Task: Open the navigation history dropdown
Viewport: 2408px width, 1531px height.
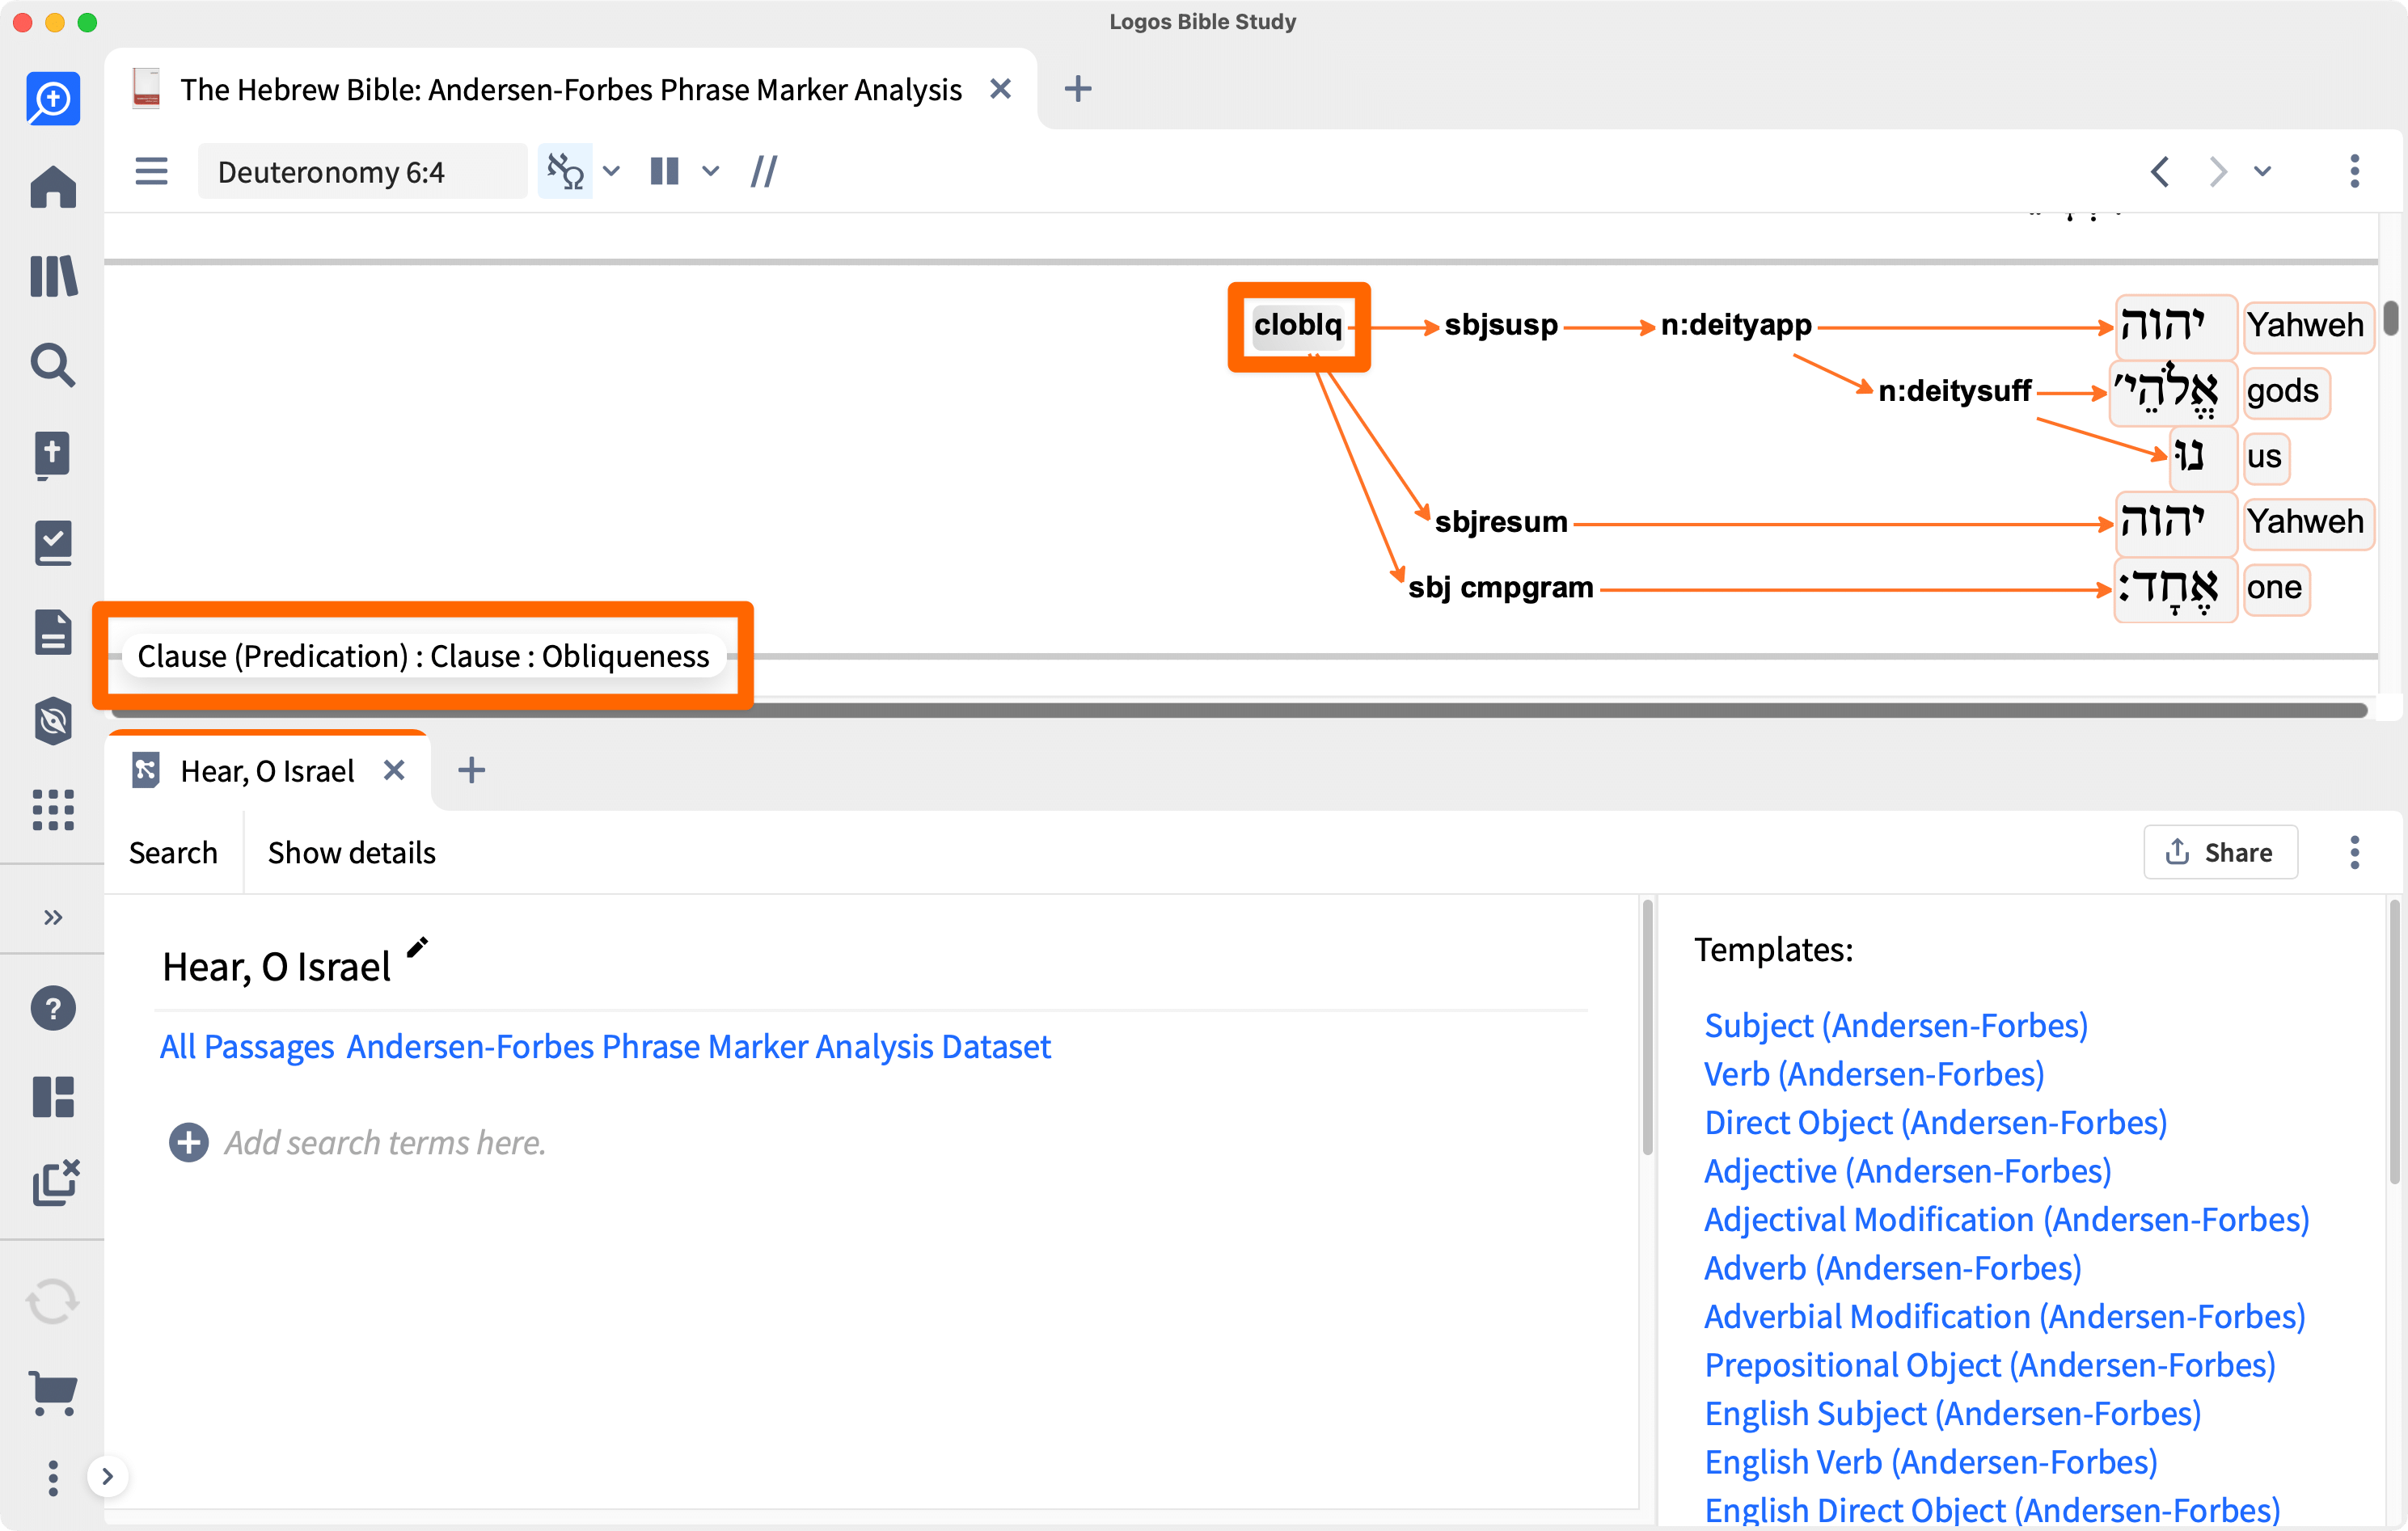Action: (2263, 171)
